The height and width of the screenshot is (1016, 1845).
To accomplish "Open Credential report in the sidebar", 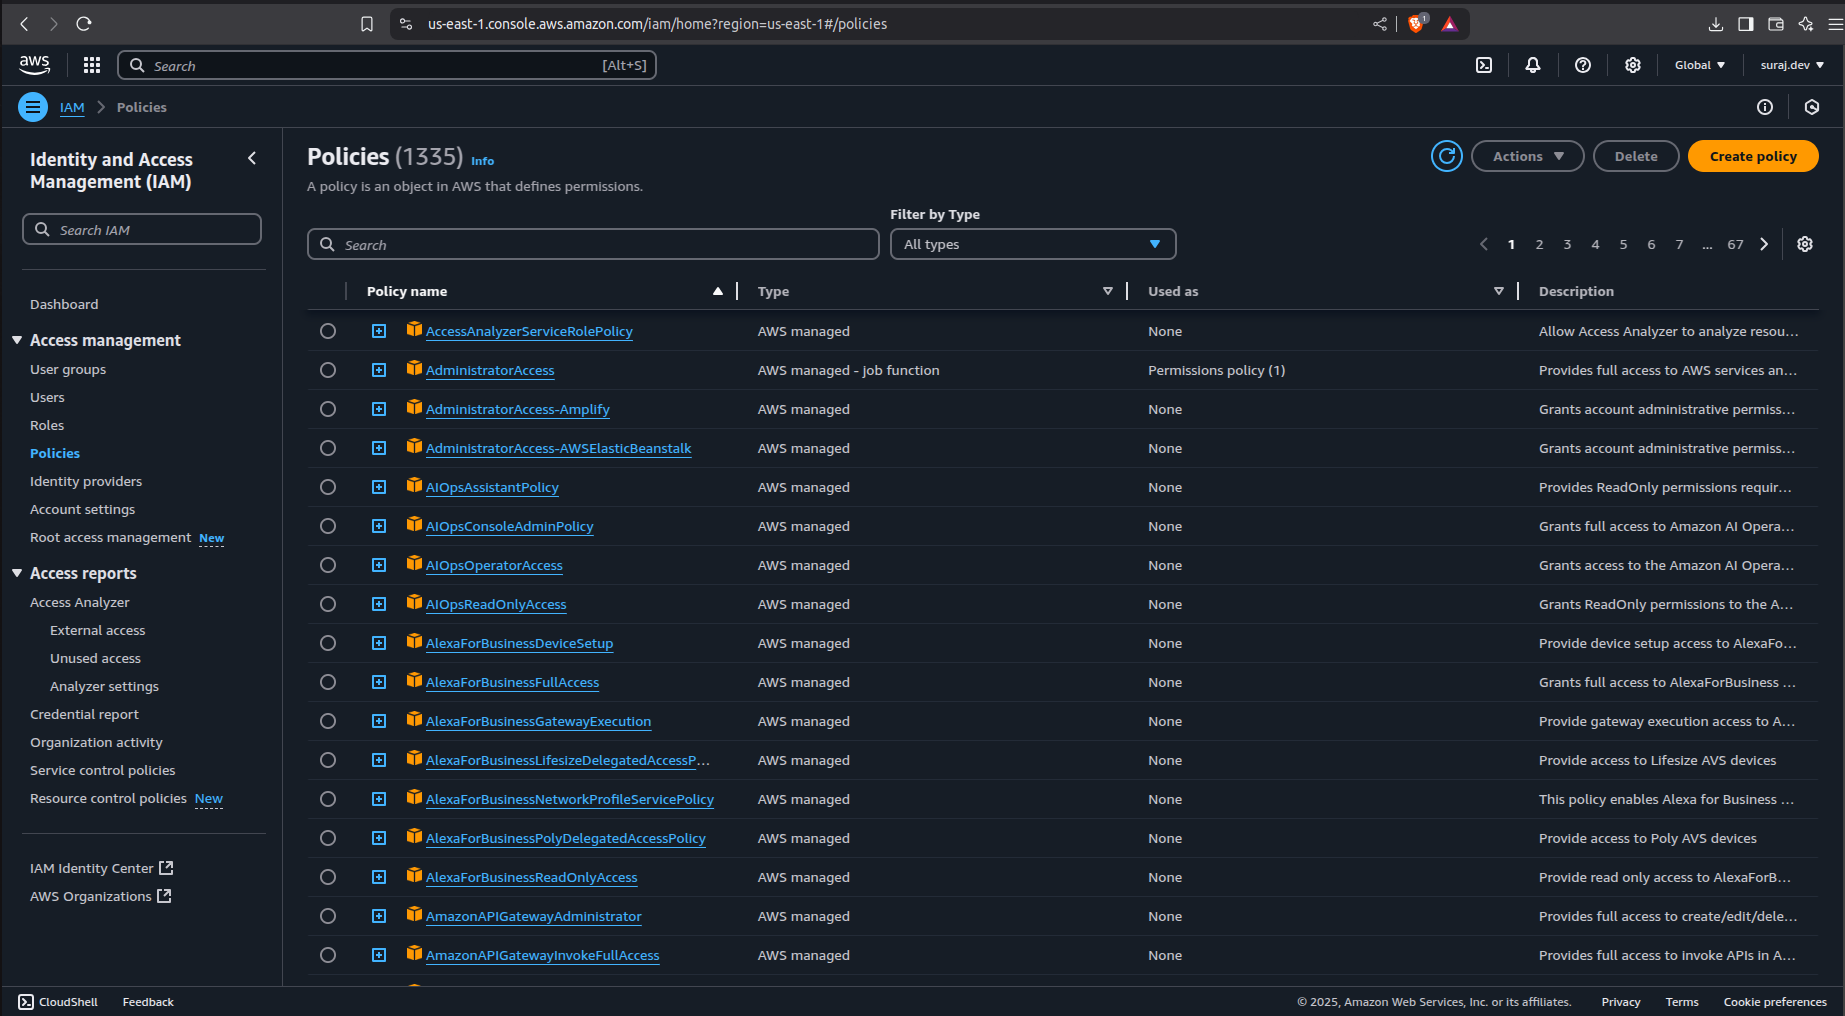I will pos(84,714).
